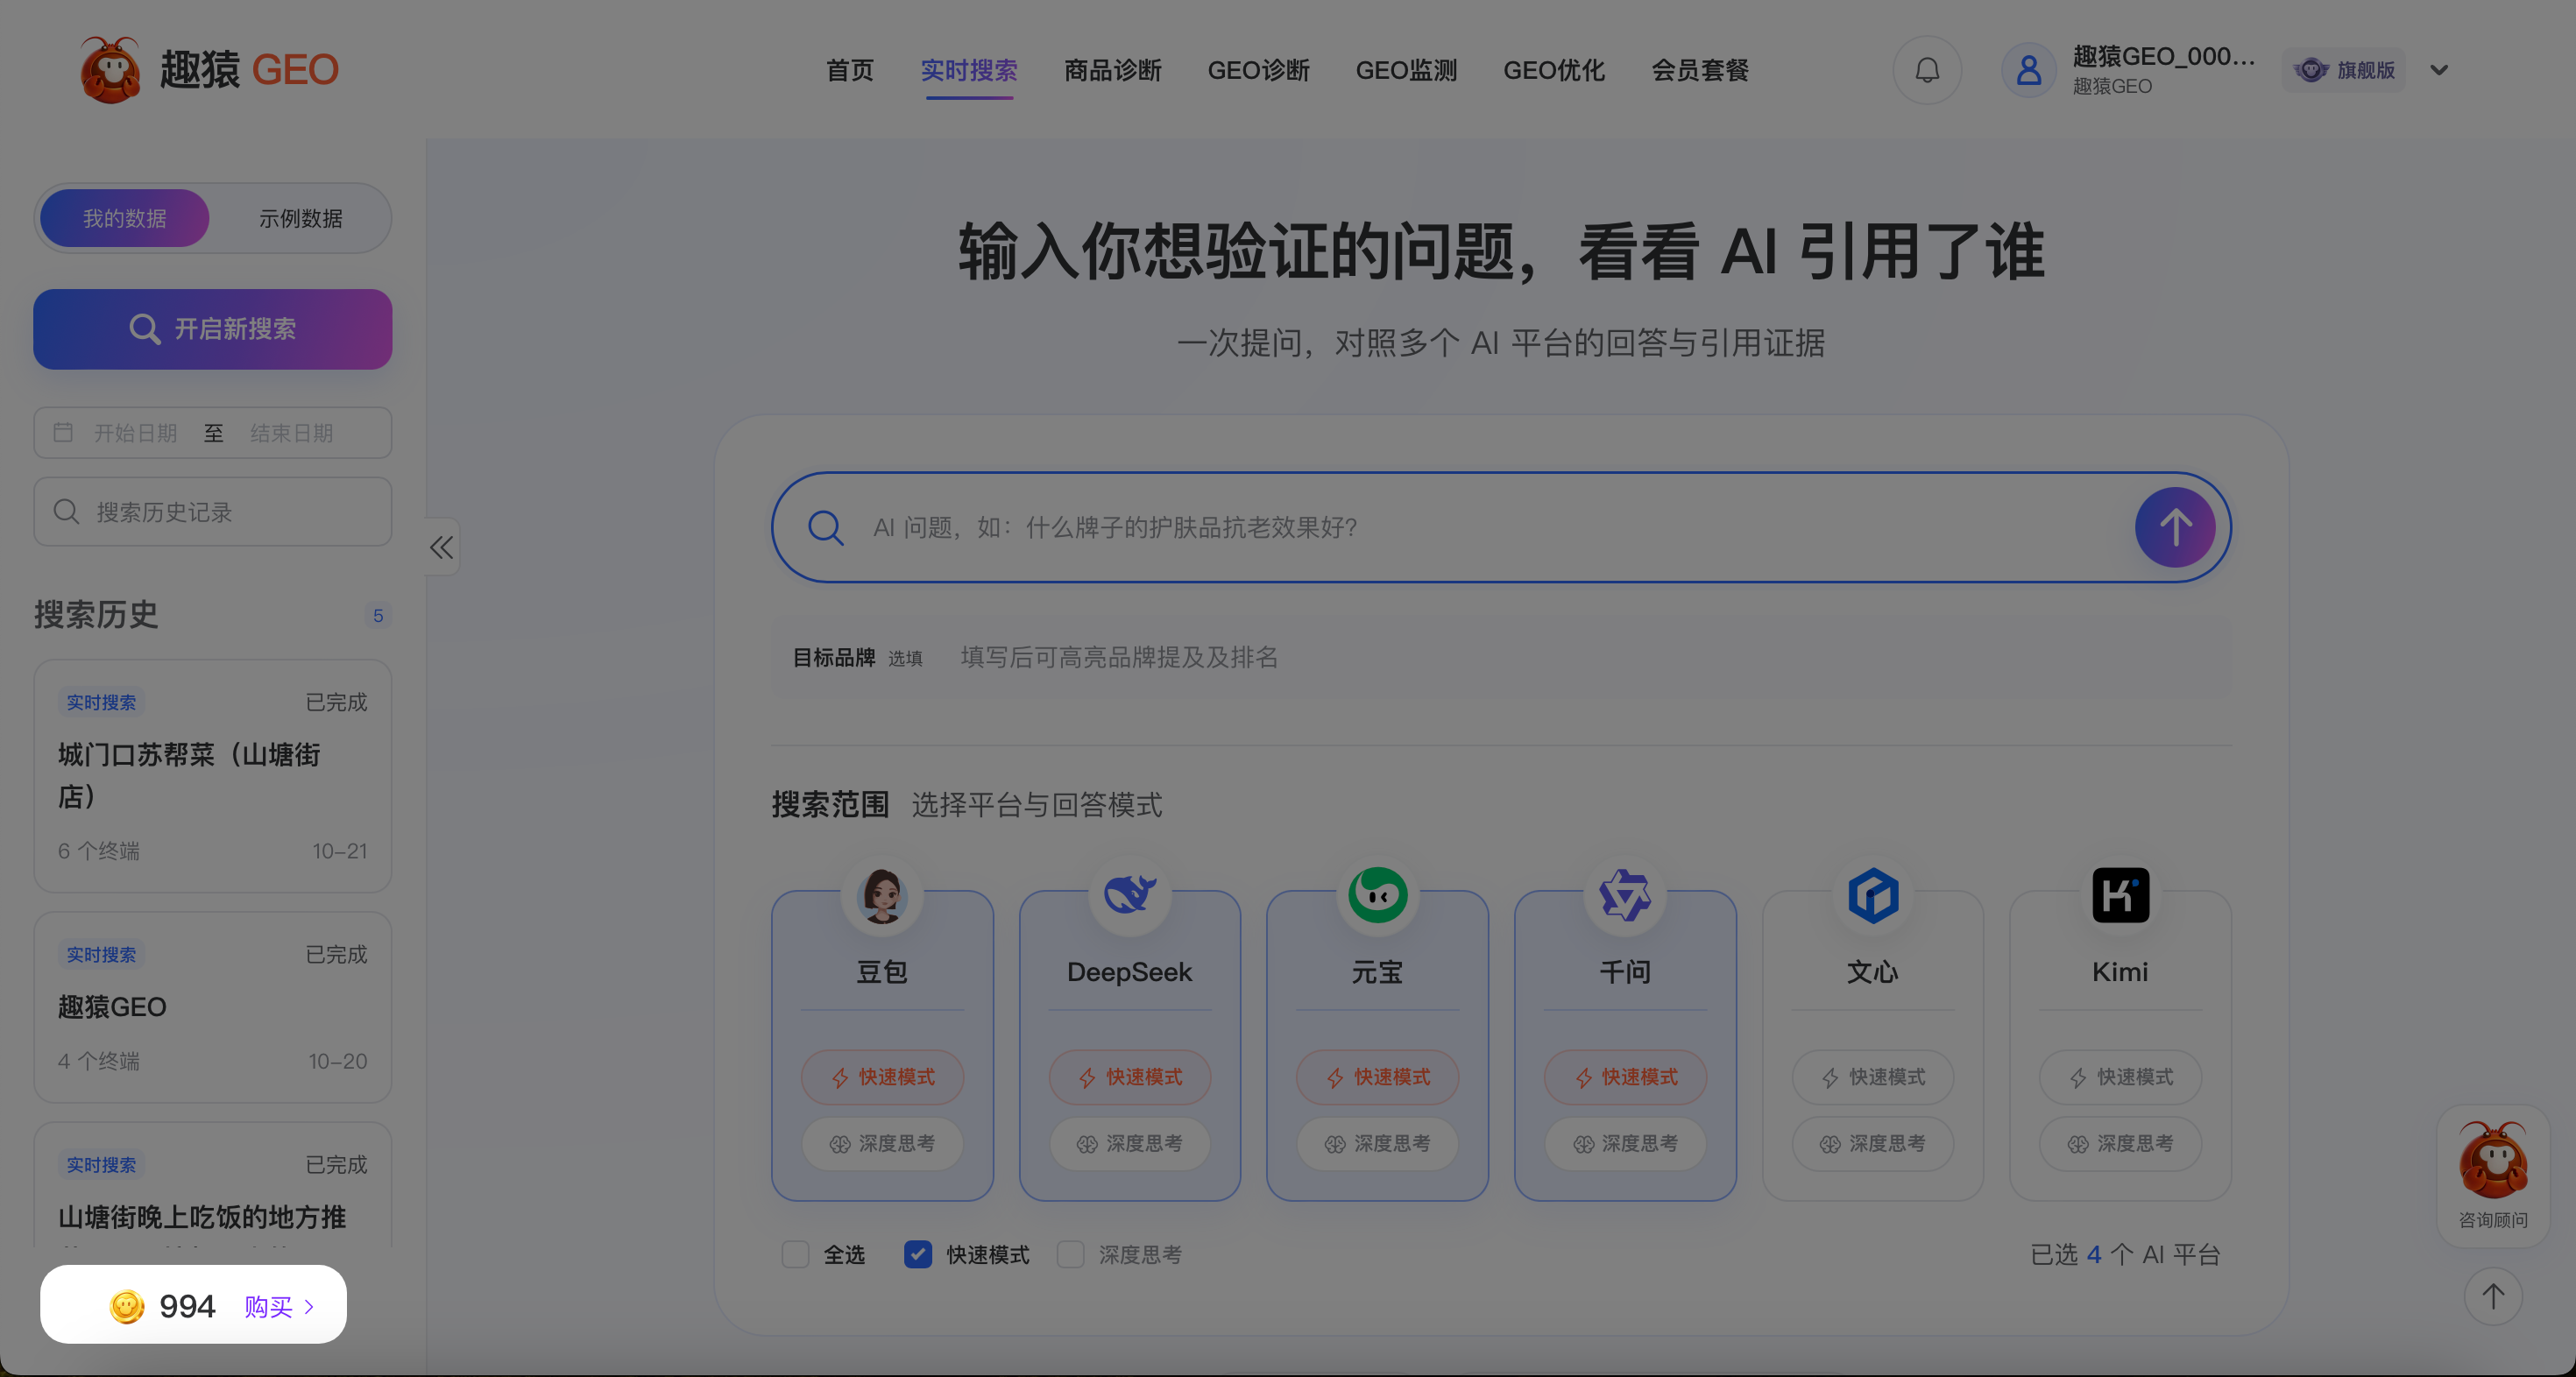
Task: Click the 开启新搜索 button
Action: pos(212,329)
